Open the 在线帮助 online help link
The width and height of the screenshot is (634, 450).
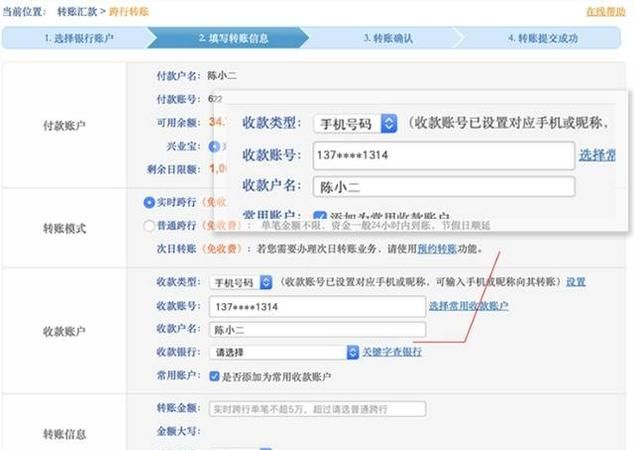click(x=606, y=11)
